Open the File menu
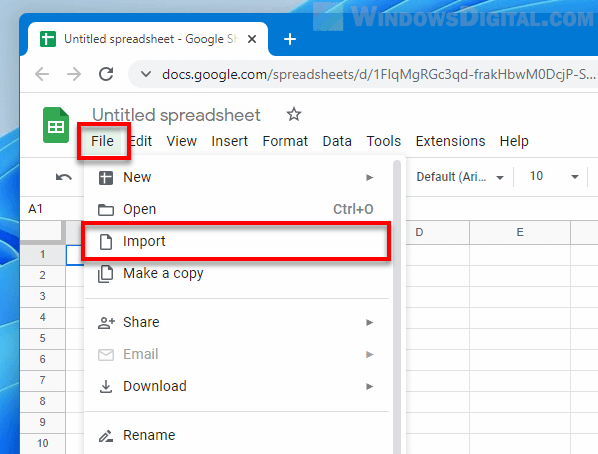This screenshot has width=598, height=454. tap(103, 141)
